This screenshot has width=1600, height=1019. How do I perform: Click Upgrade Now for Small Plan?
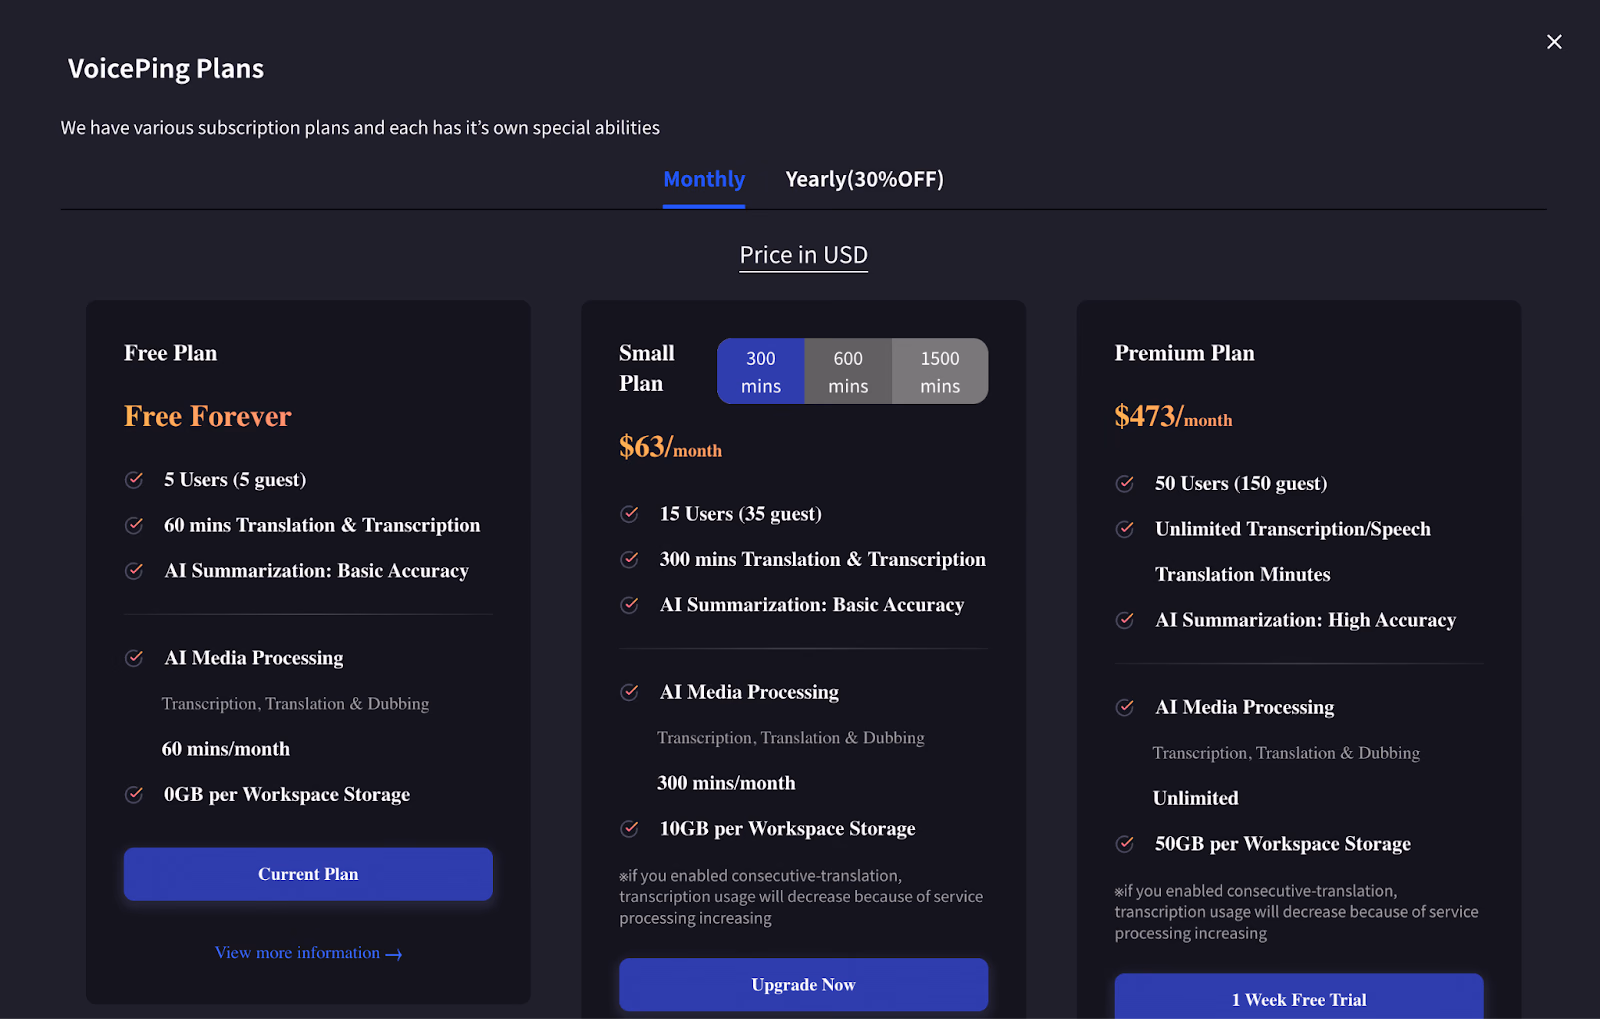803,985
